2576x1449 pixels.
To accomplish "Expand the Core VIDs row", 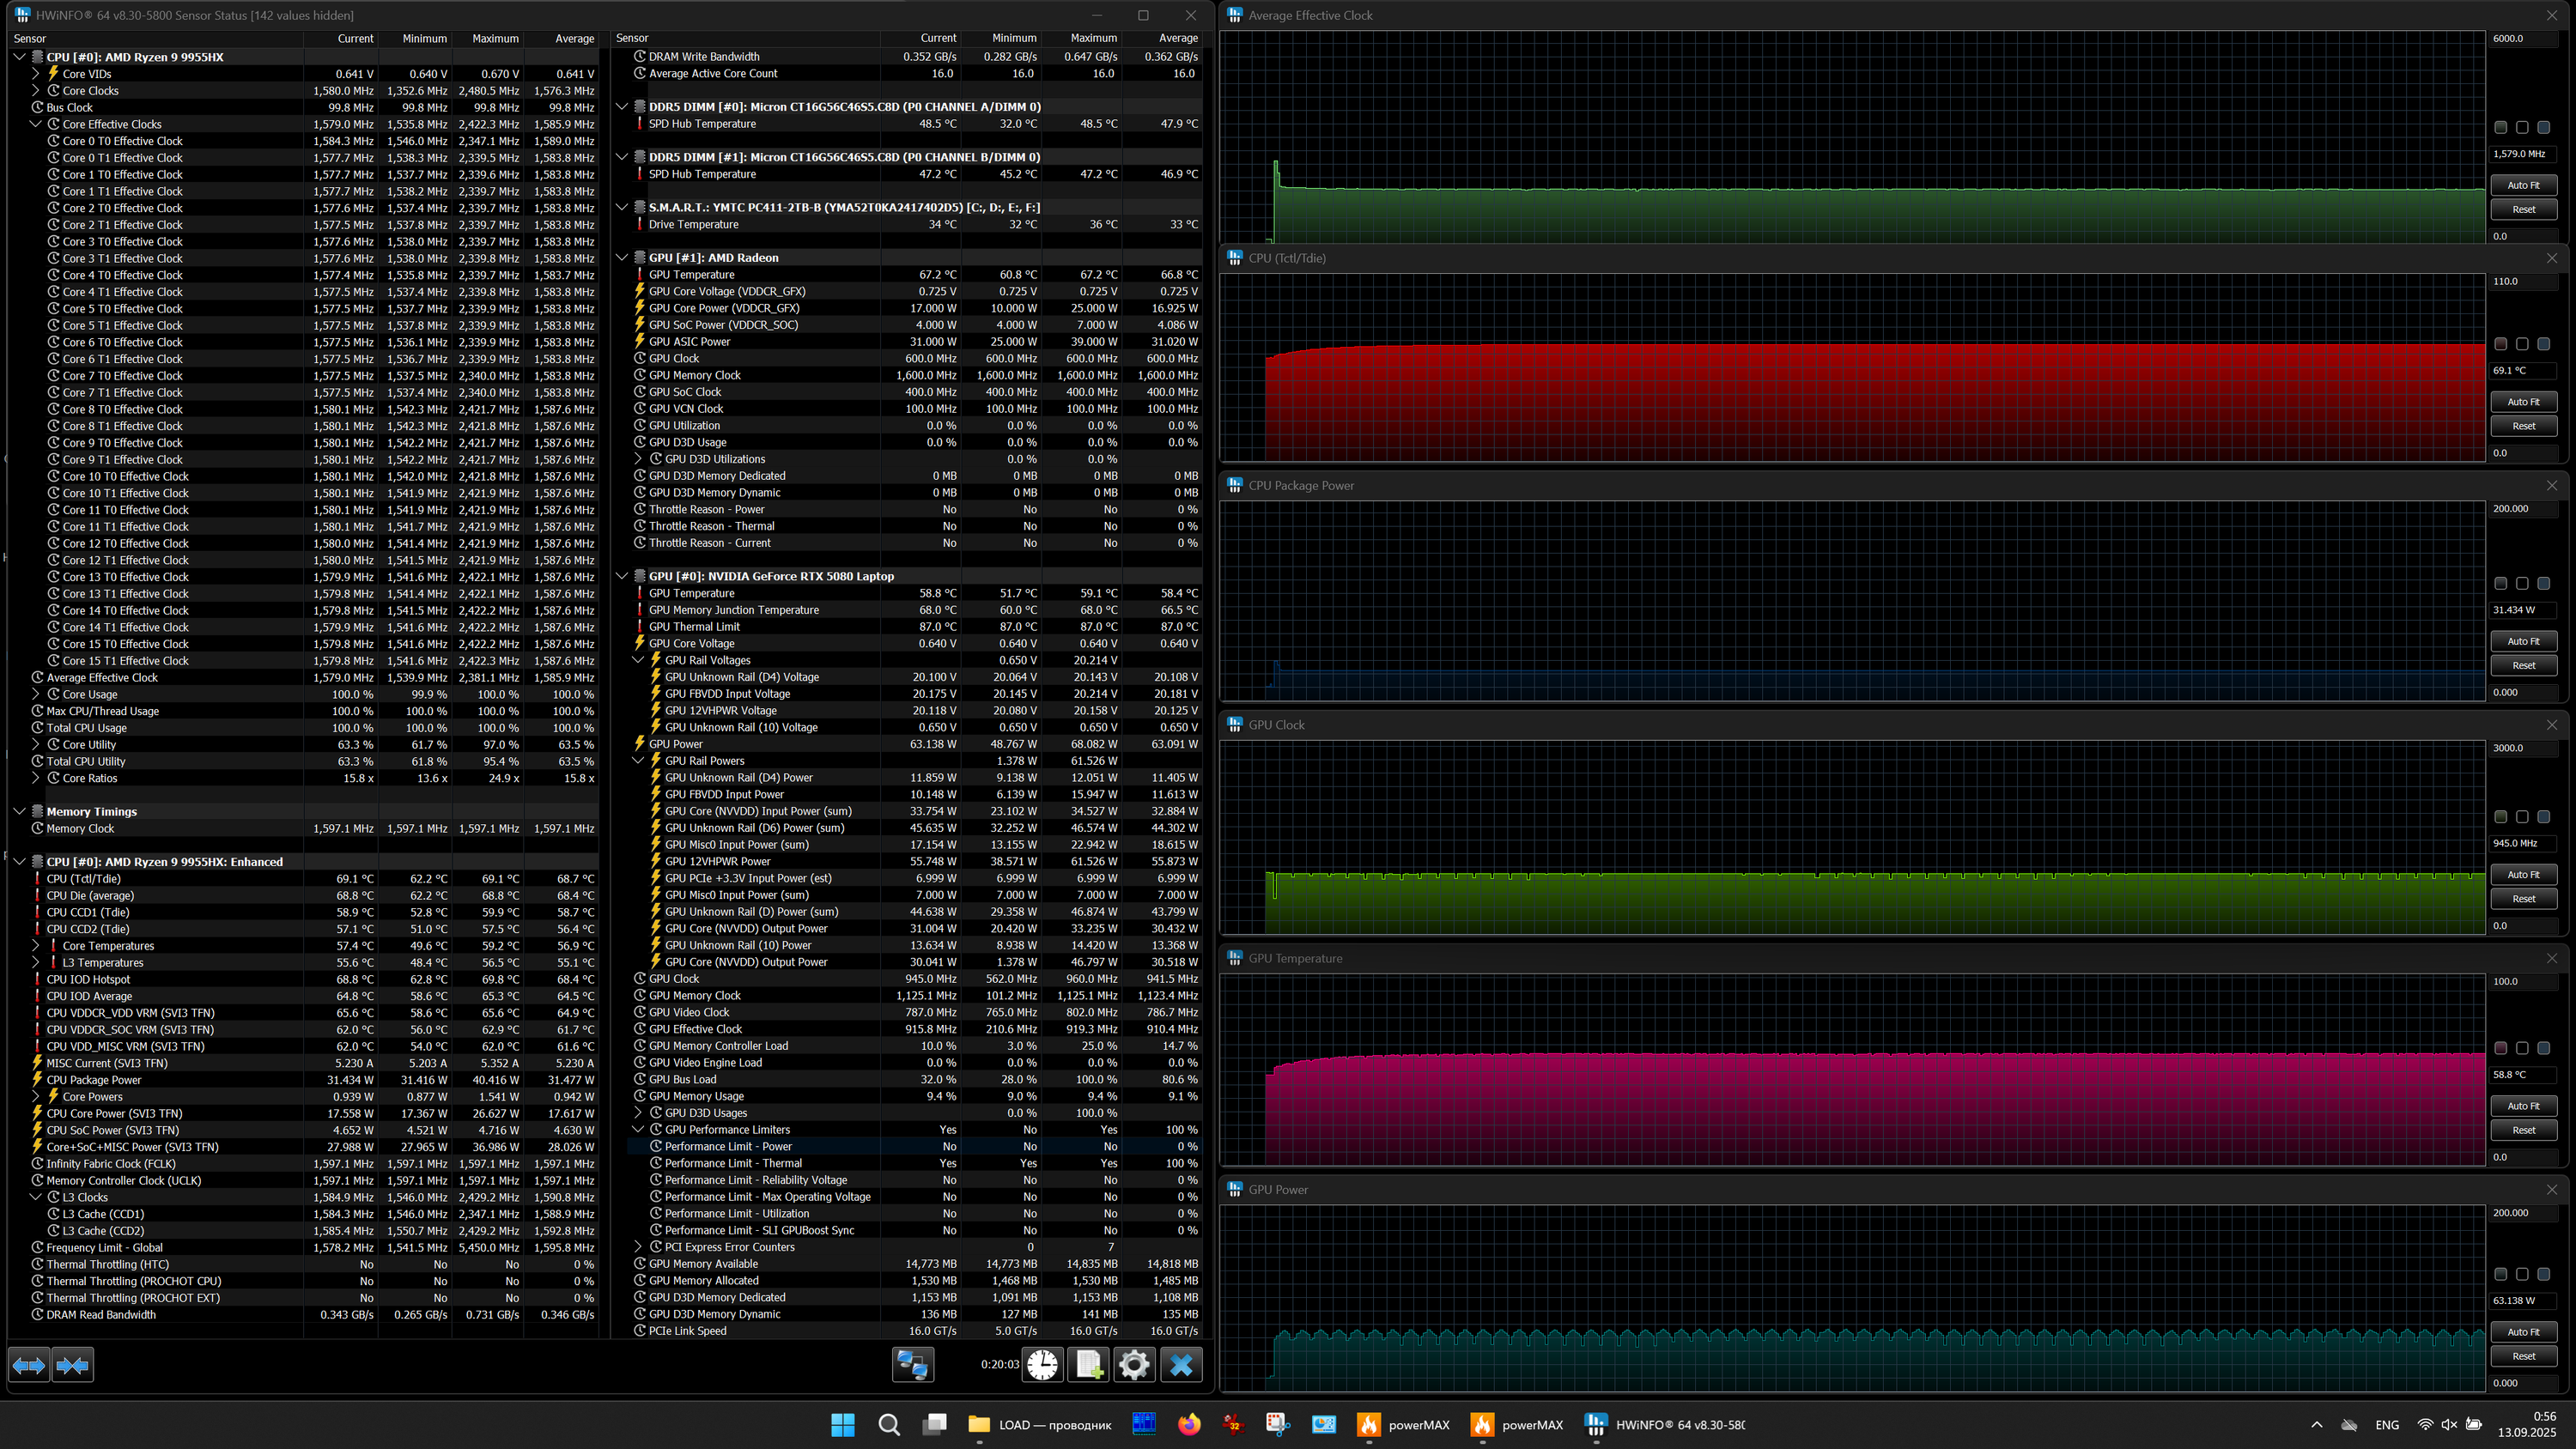I will [36, 74].
